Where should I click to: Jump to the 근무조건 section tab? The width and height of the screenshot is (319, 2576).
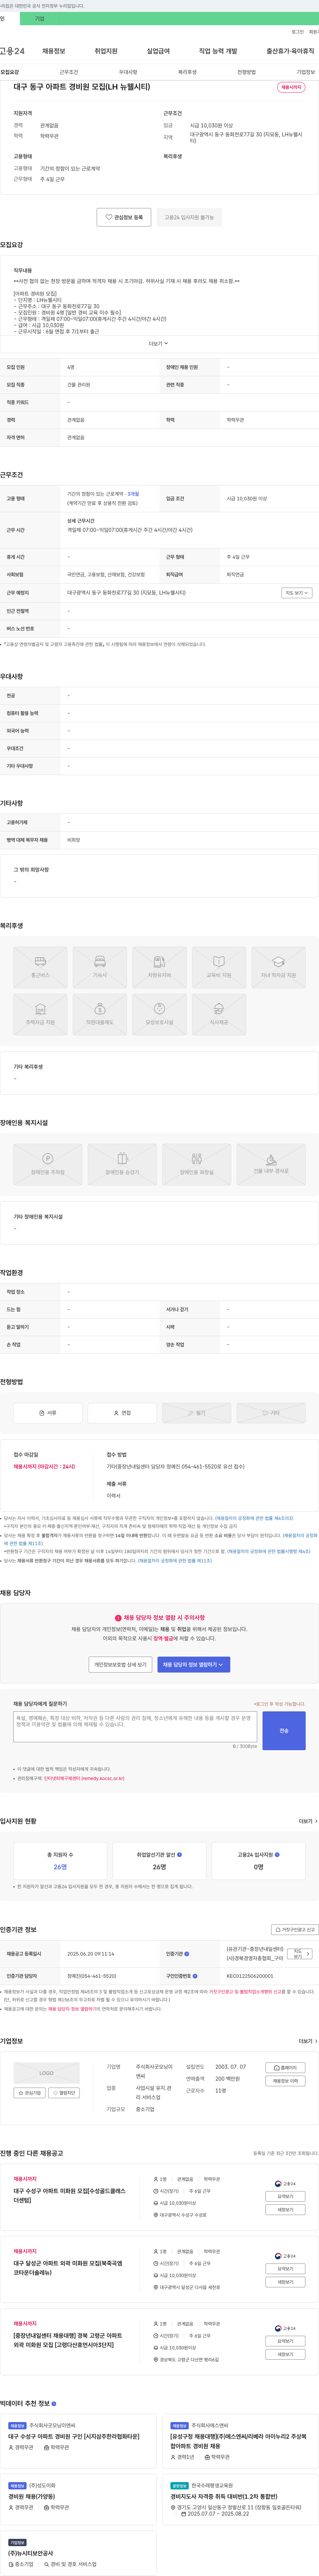click(x=69, y=72)
